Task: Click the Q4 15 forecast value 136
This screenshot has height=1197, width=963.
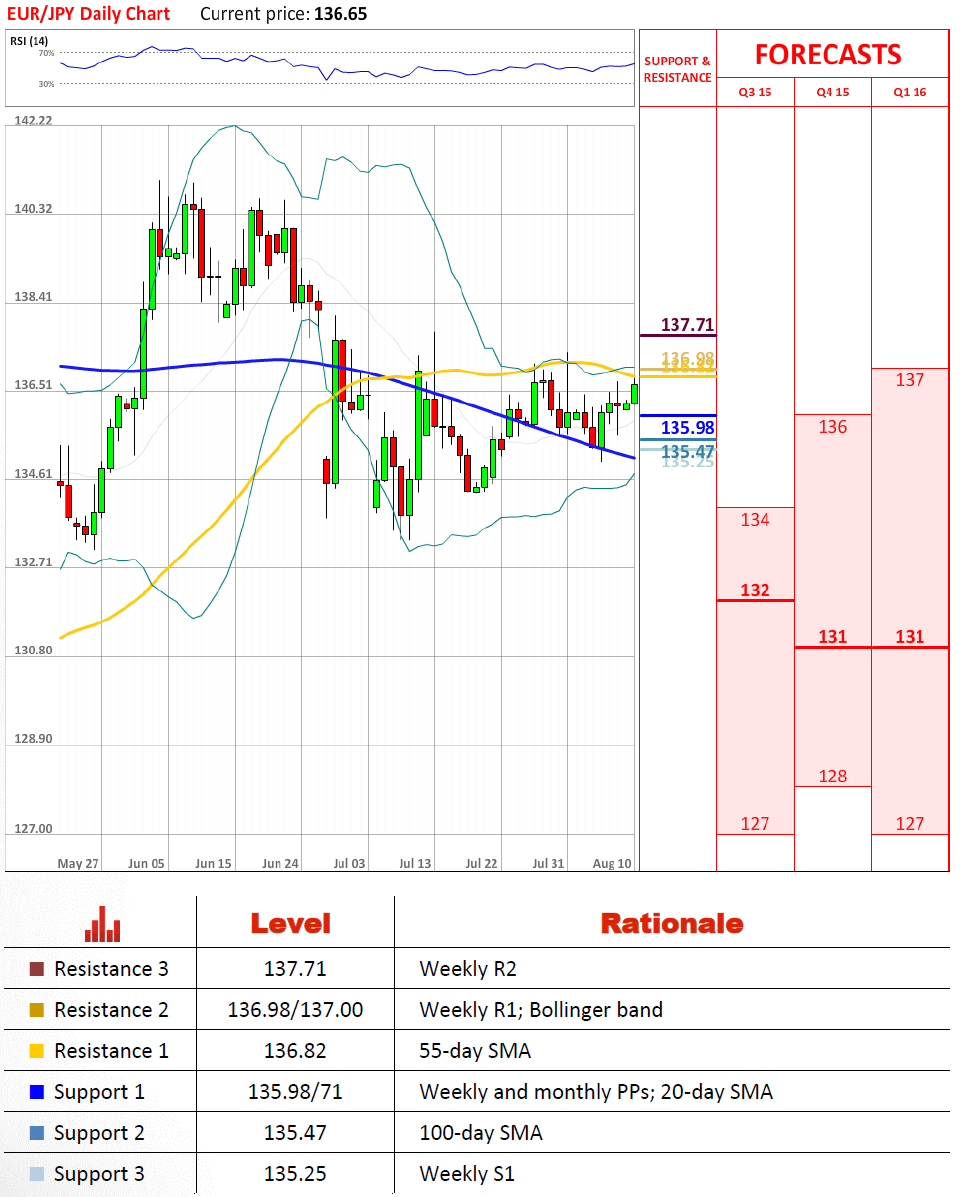Action: 832,427
